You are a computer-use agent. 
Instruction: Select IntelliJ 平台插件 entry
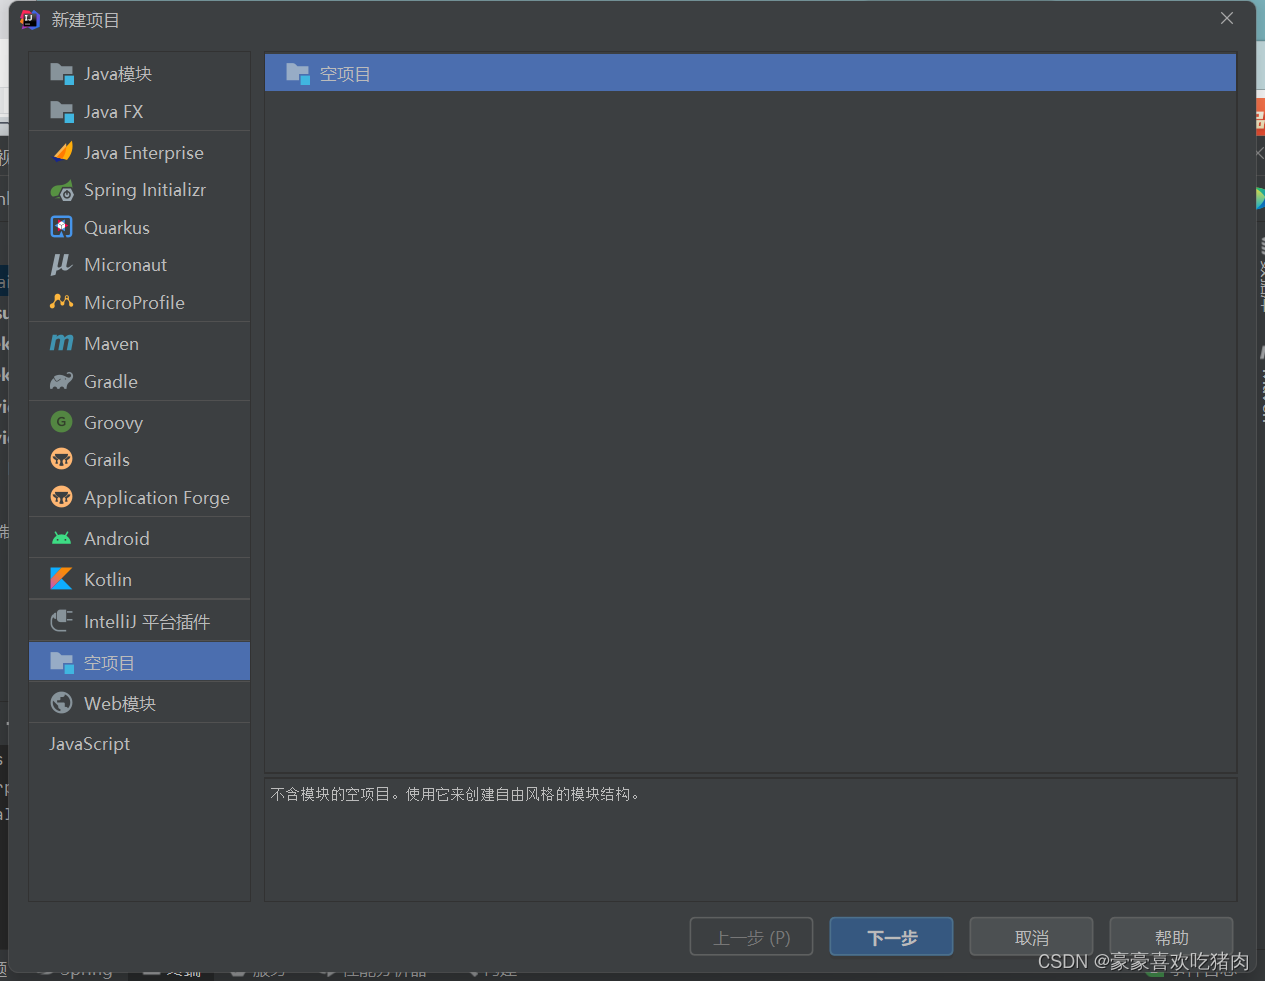[140, 621]
